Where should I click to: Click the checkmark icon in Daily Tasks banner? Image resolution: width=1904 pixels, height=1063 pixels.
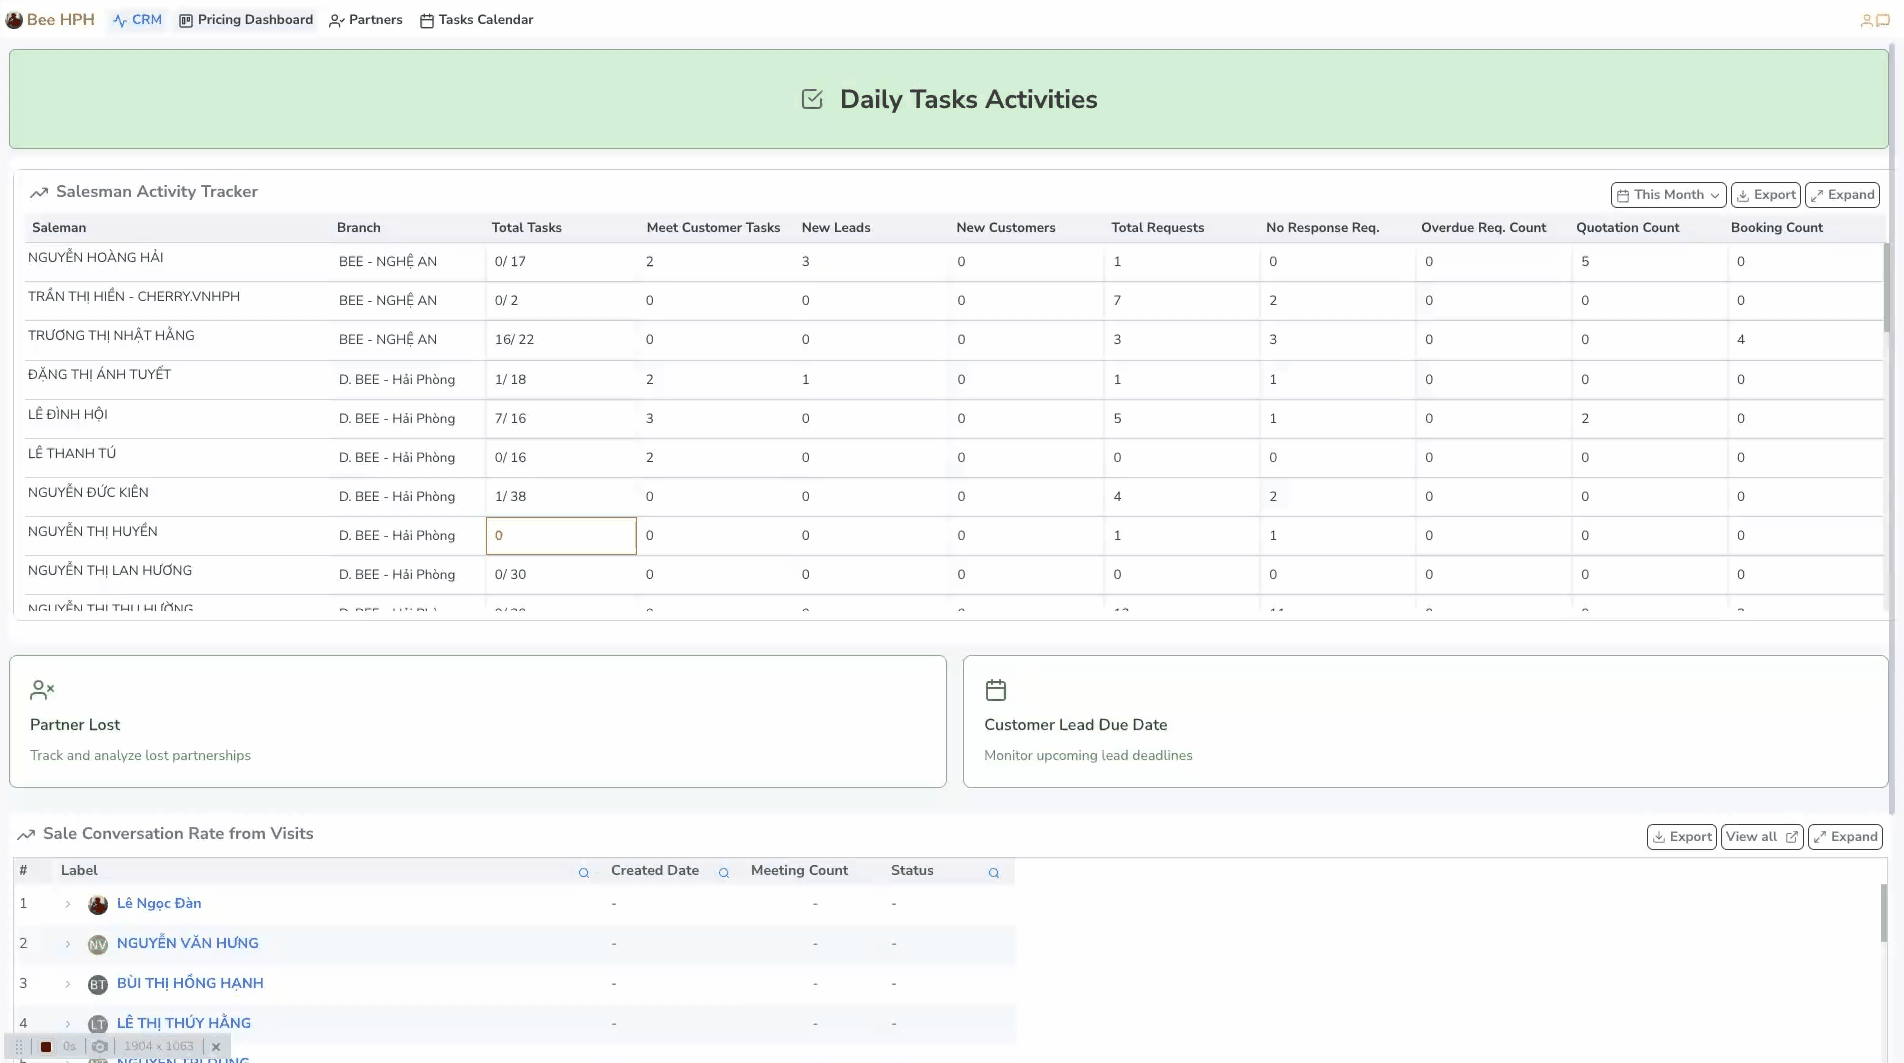pyautogui.click(x=811, y=99)
